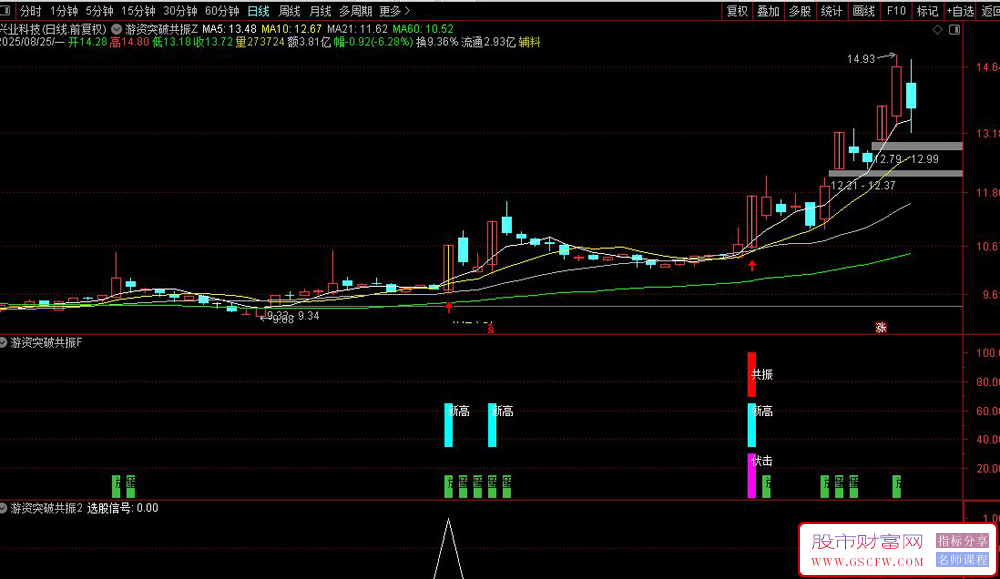
Task: Open the 复权 adjustment option
Action: (737, 11)
